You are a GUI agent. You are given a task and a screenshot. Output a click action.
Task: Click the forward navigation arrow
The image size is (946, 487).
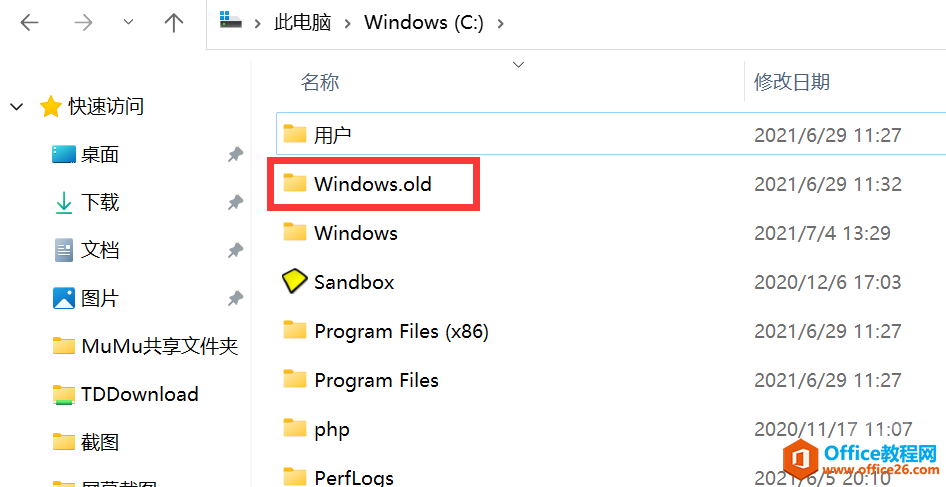point(83,23)
